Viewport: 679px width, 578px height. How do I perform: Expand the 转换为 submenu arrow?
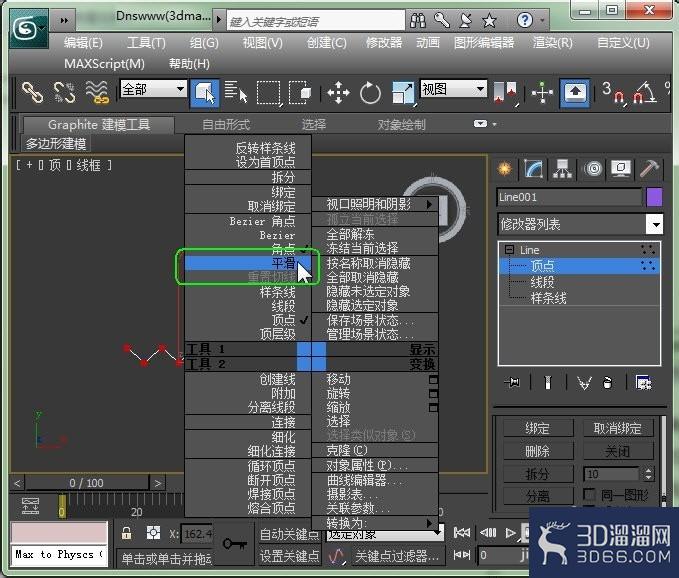(x=429, y=523)
